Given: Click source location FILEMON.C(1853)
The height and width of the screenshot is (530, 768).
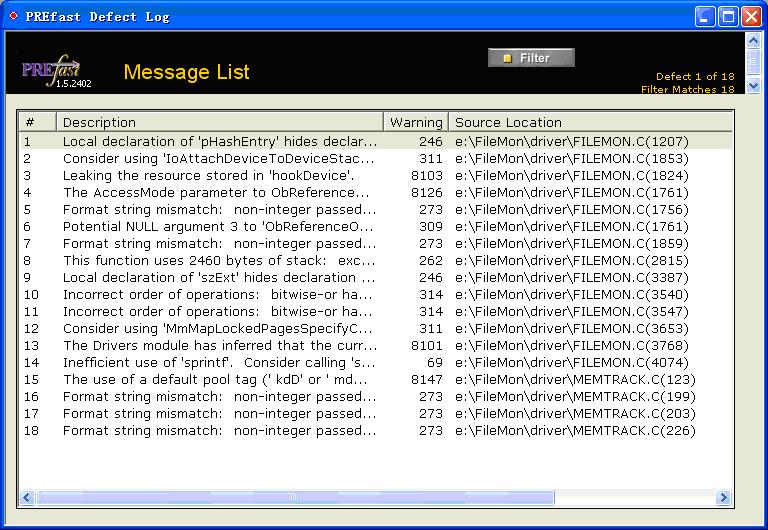Looking at the screenshot, I should (x=572, y=159).
